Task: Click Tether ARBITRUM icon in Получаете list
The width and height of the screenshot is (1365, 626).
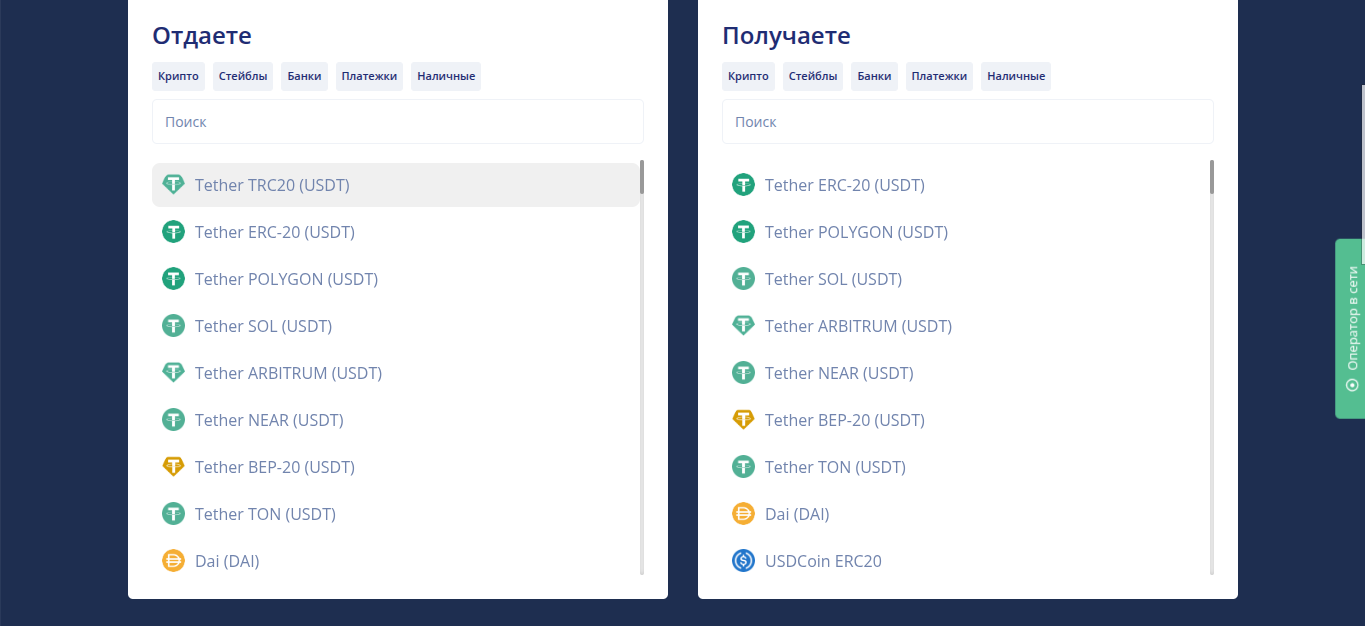Action: [x=743, y=326]
